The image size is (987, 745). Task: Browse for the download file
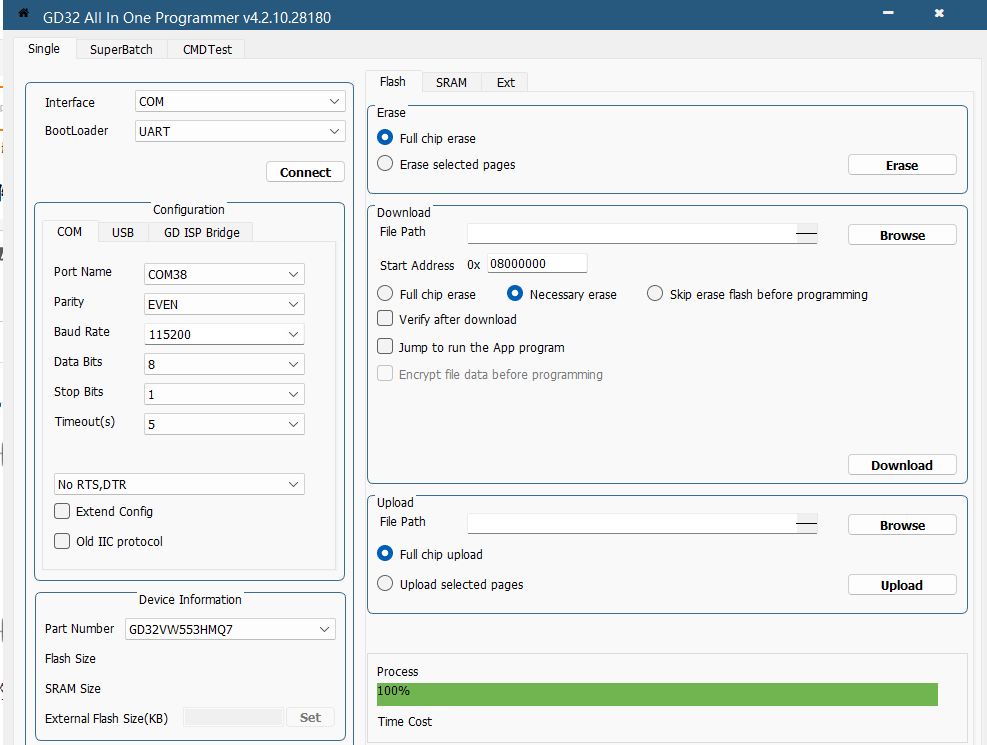(902, 235)
